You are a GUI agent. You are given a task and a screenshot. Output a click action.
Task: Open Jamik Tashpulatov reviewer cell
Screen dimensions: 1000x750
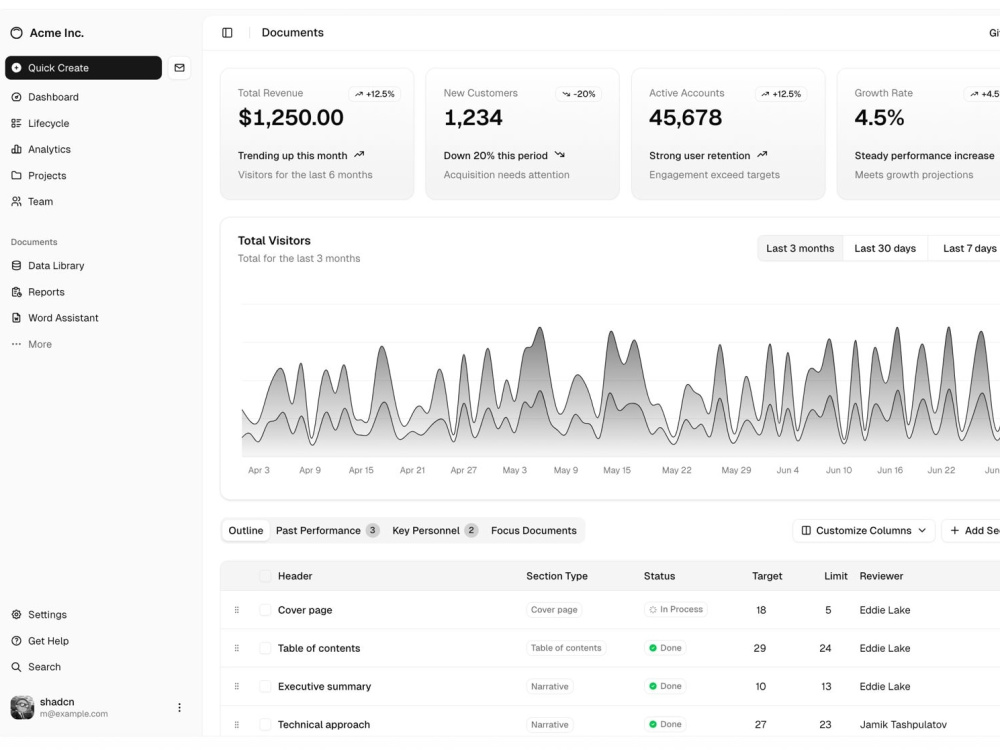(x=903, y=724)
